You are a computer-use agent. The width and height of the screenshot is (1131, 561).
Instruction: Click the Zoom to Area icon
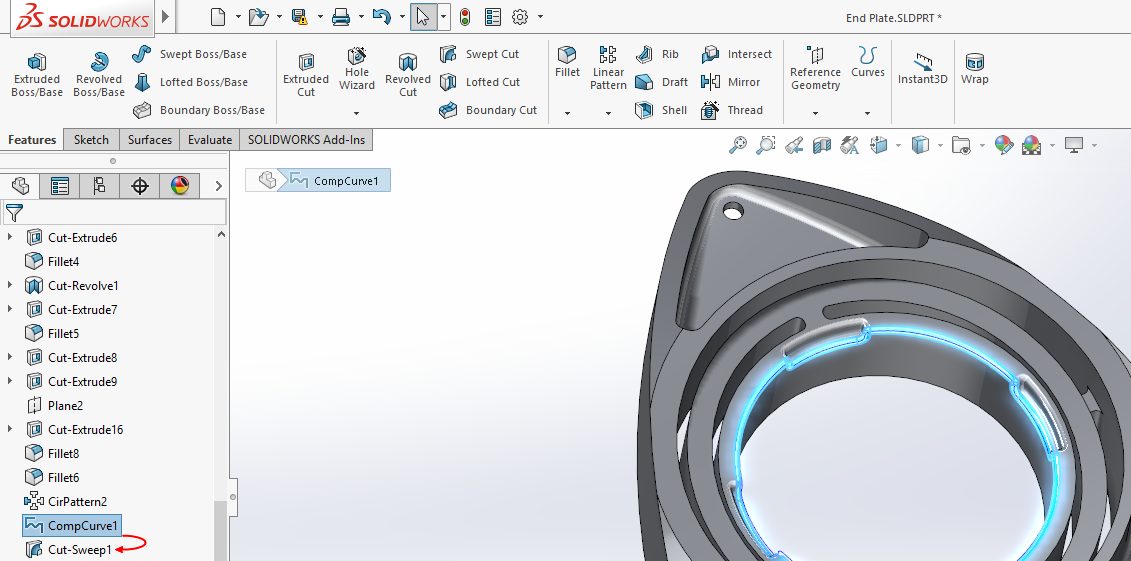click(765, 146)
